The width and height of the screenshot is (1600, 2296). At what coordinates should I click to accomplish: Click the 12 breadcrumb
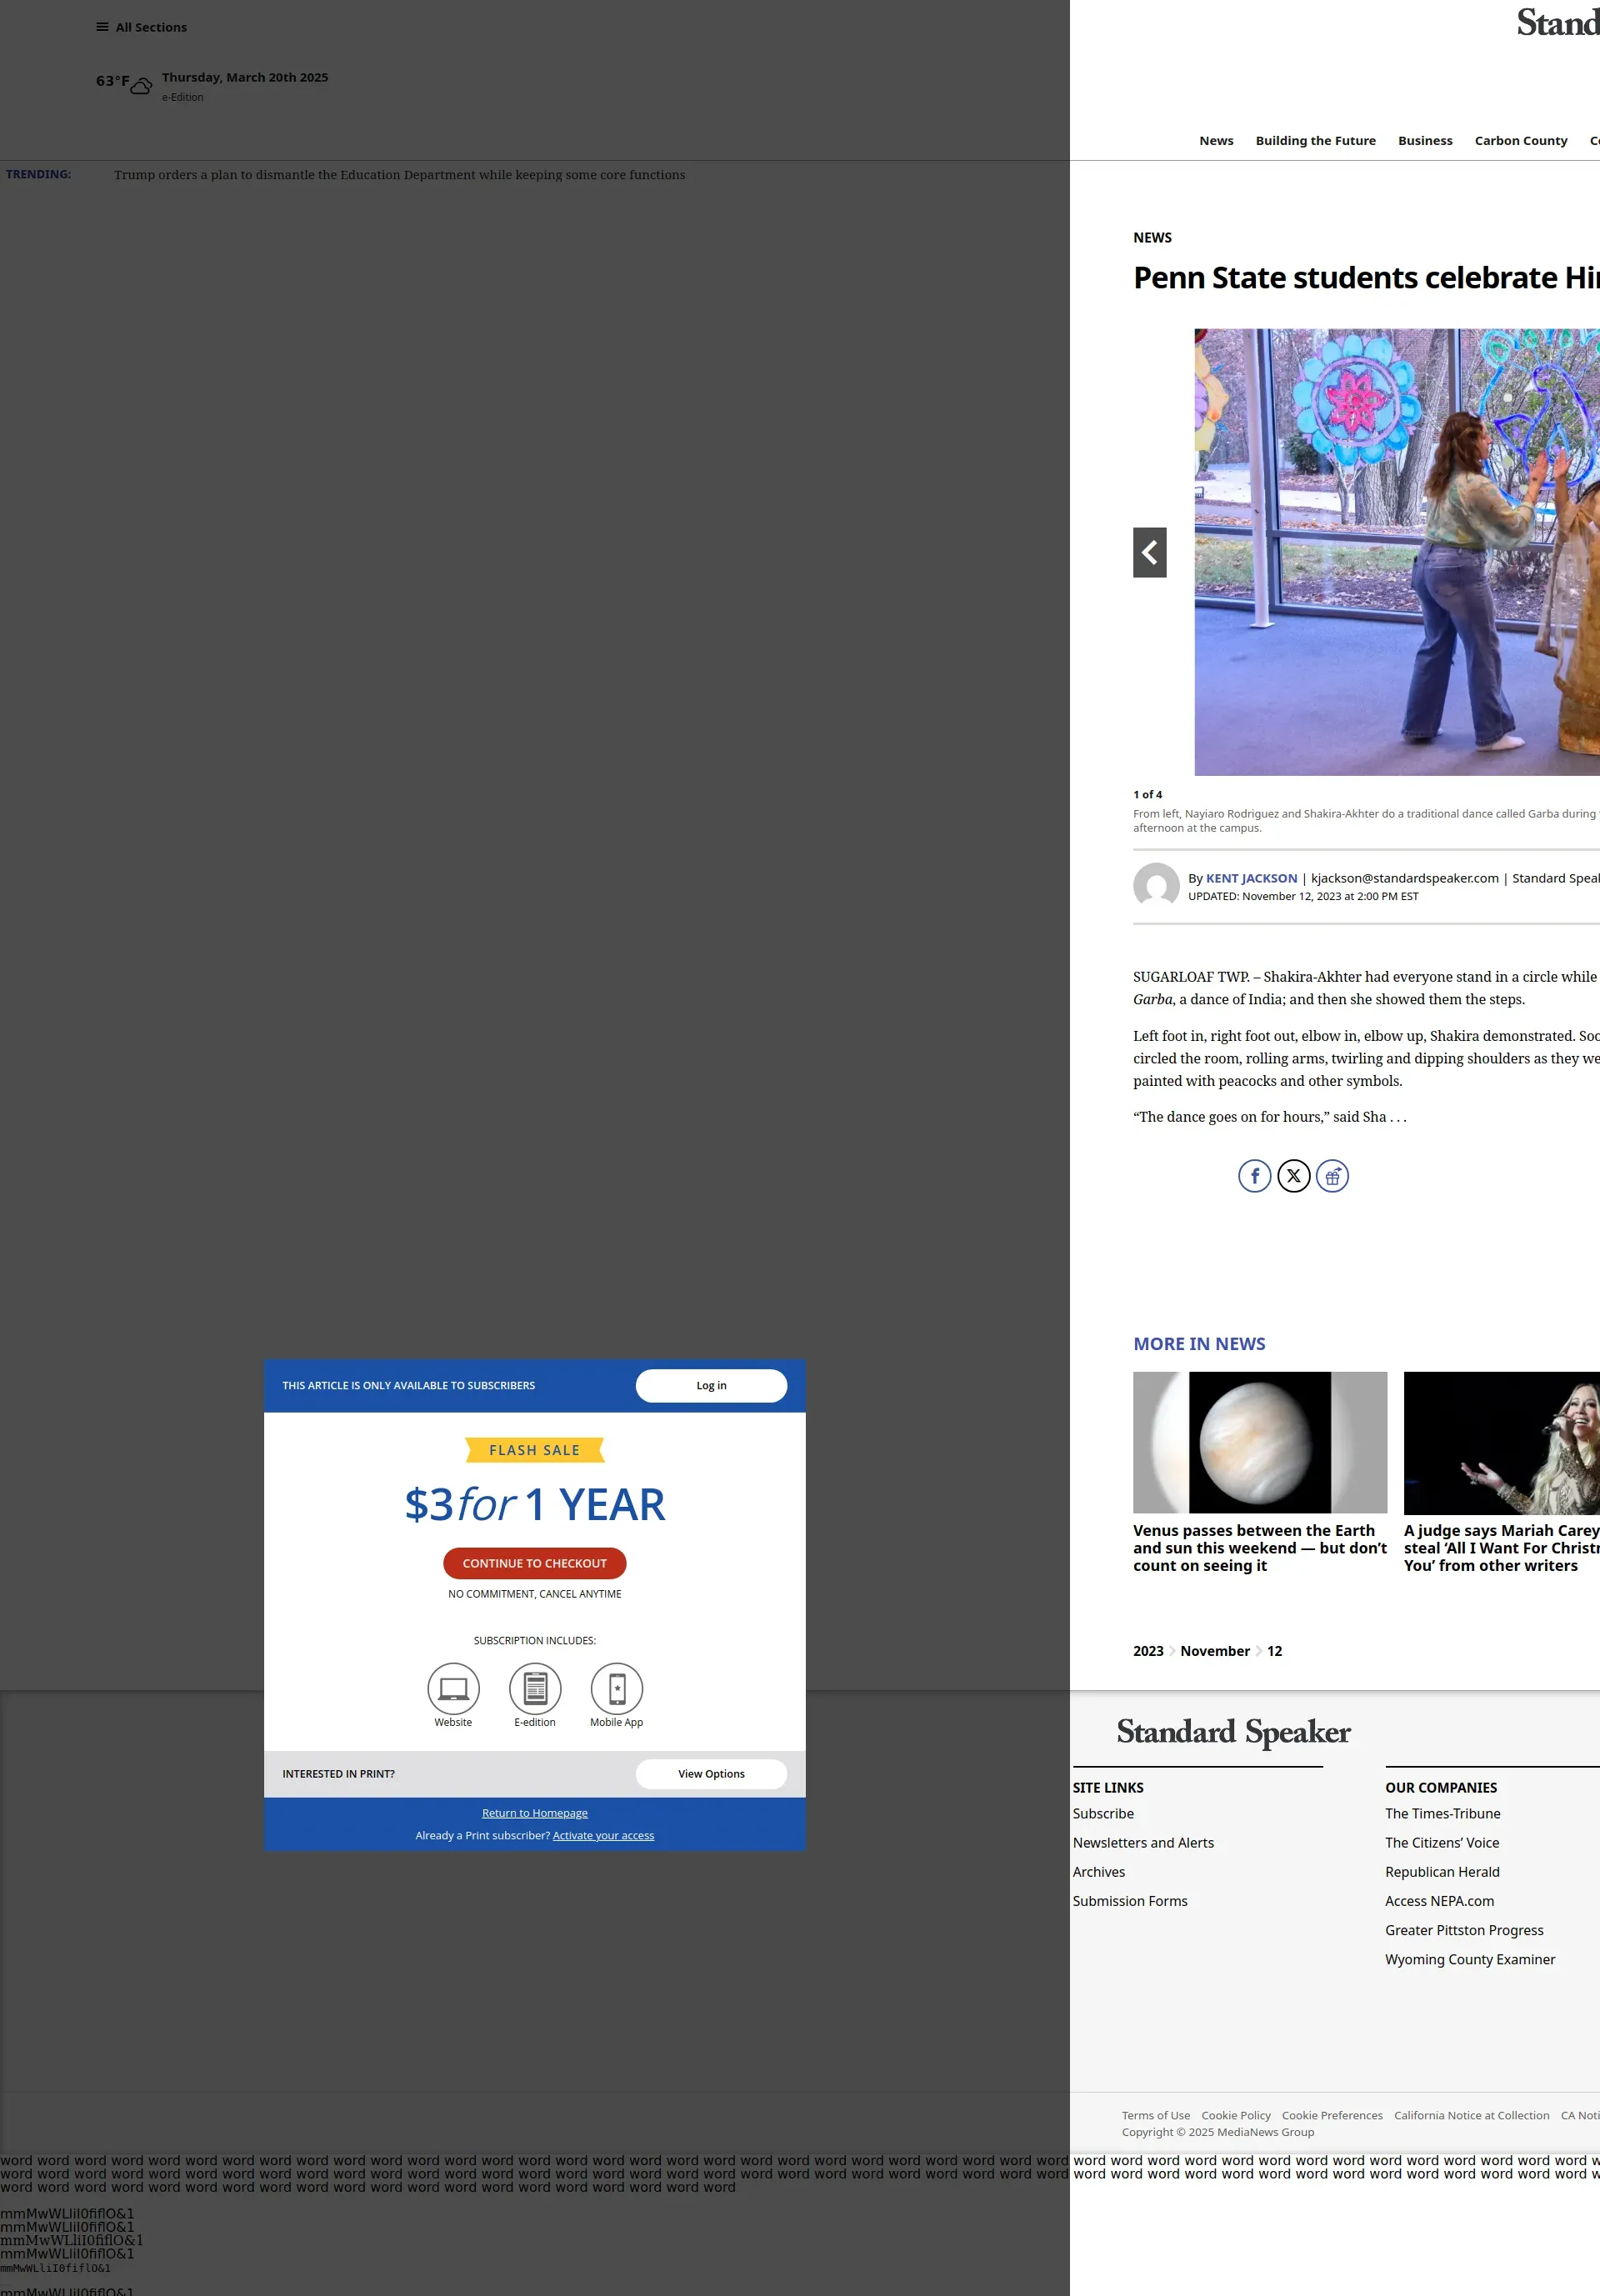pyautogui.click(x=1274, y=1651)
